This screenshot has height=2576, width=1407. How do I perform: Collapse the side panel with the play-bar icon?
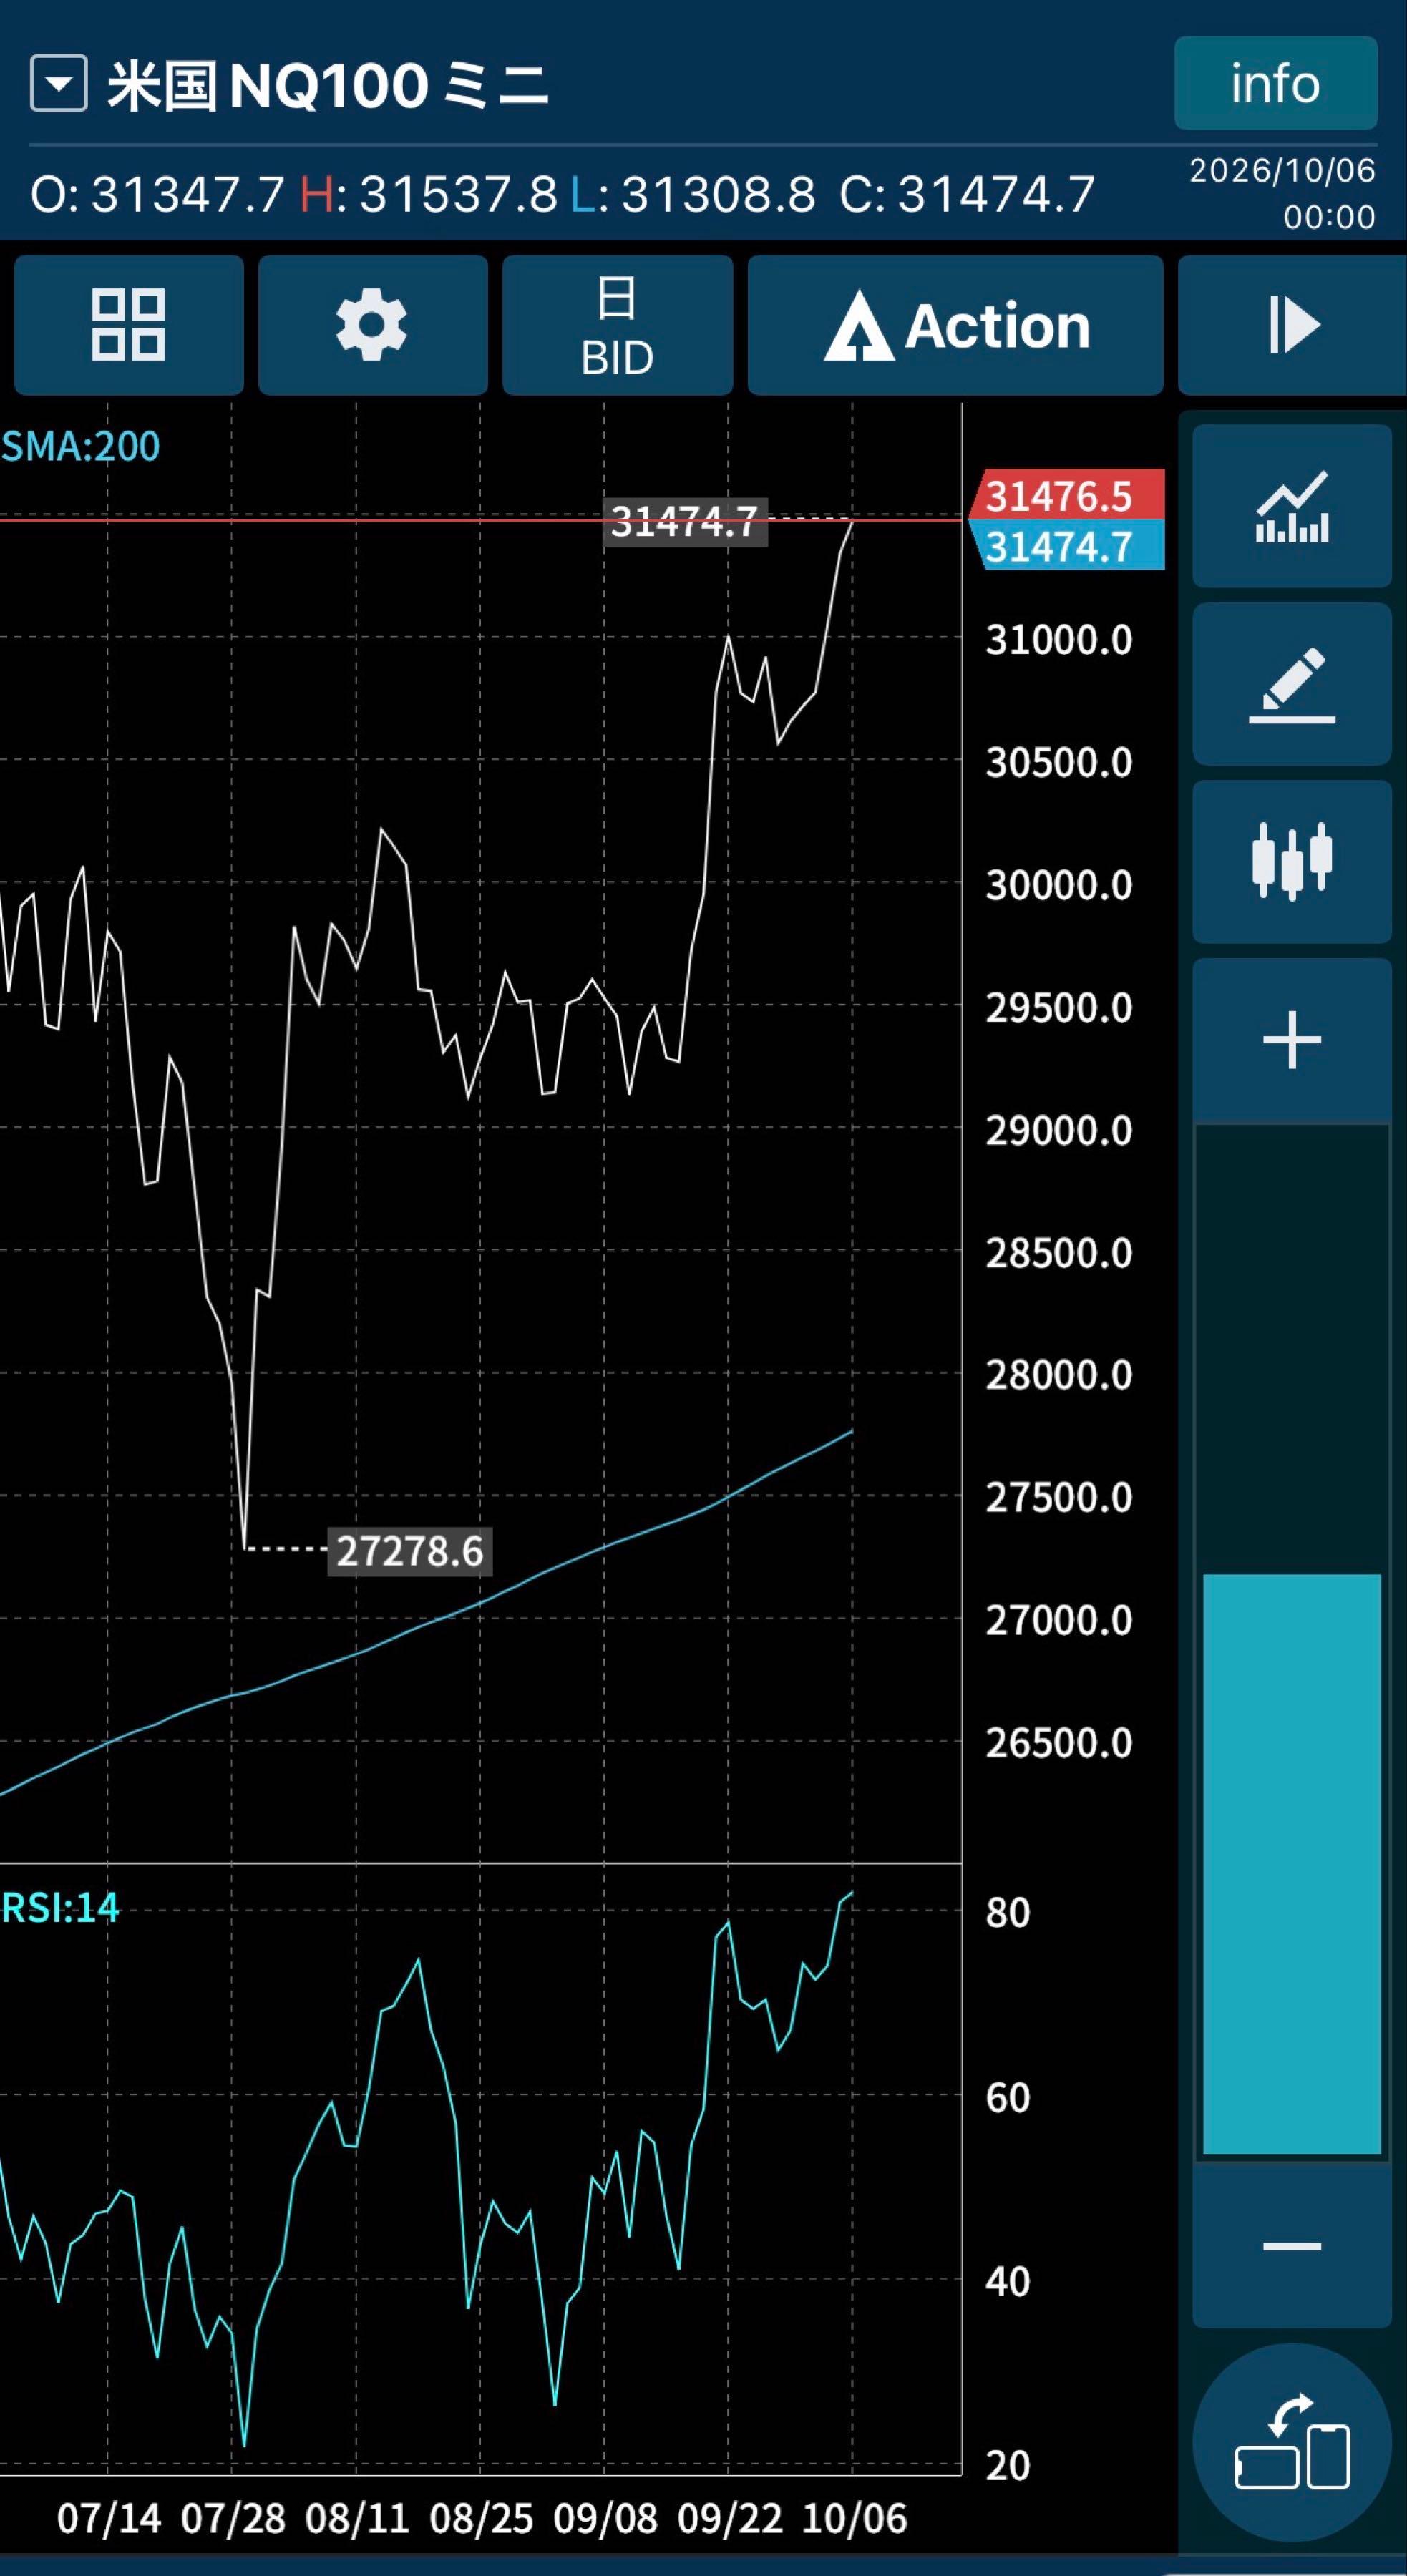(x=1293, y=324)
